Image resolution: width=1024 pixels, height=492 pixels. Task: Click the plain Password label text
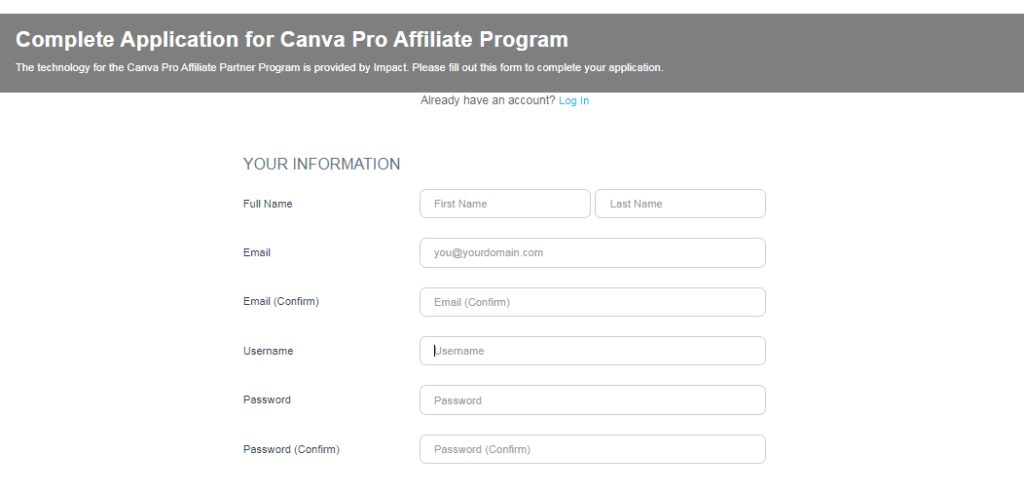pyautogui.click(x=267, y=400)
